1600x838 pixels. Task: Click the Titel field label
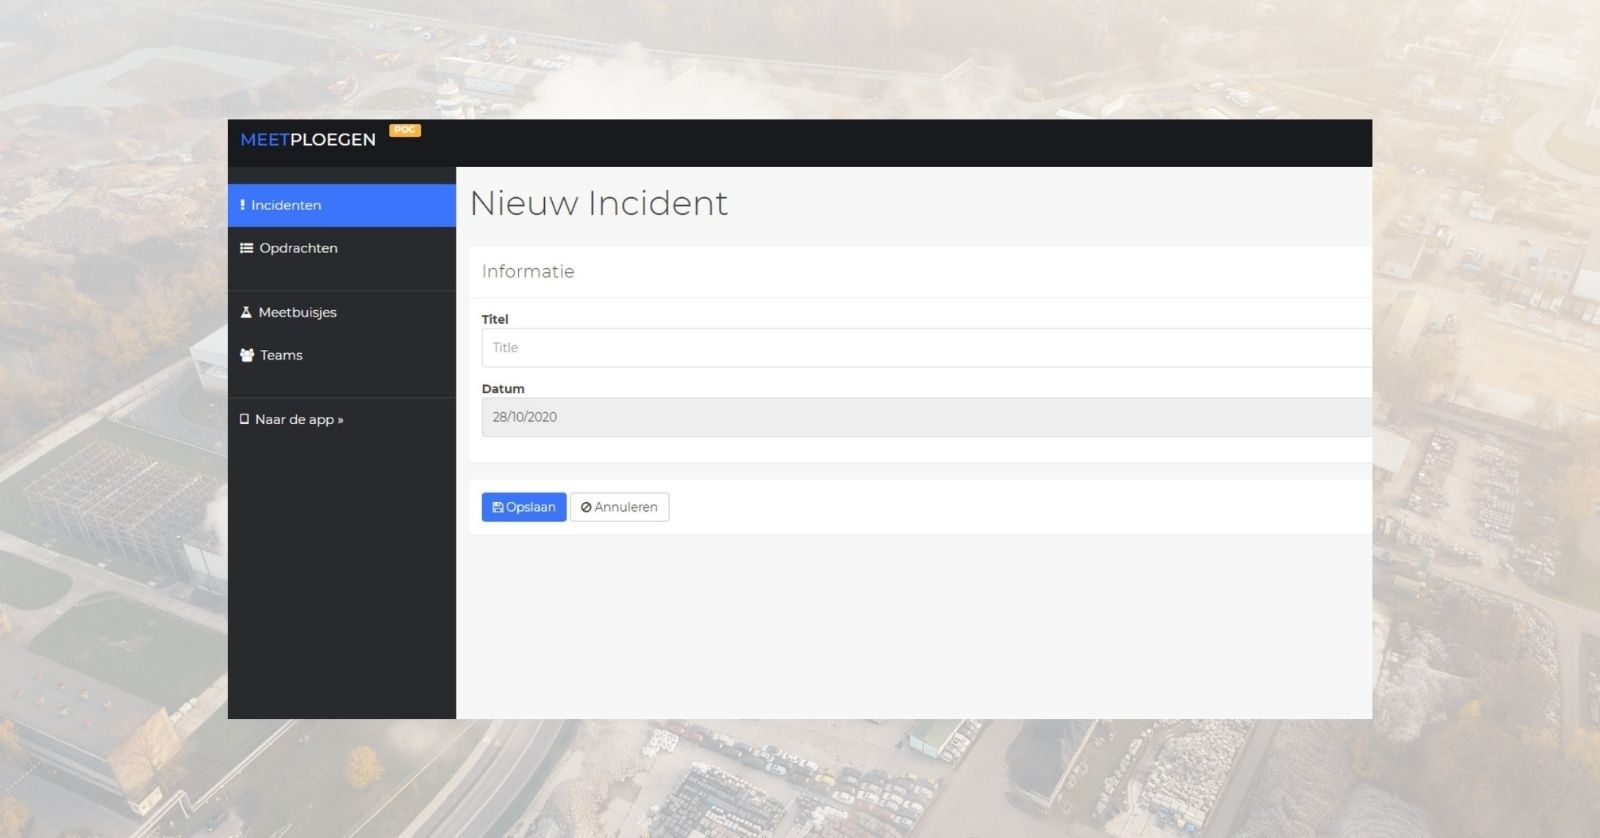[x=495, y=319]
